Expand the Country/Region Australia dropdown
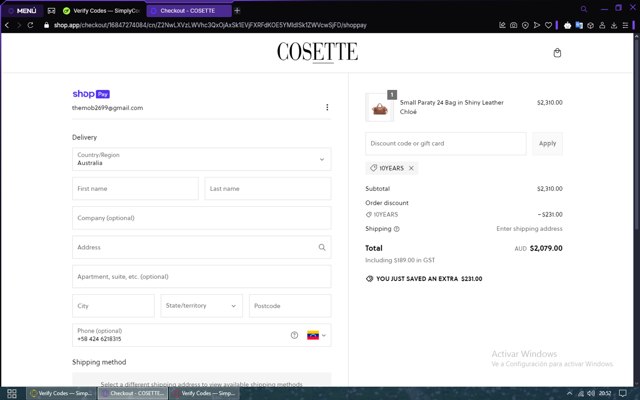The width and height of the screenshot is (640, 400). pyautogui.click(x=202, y=159)
